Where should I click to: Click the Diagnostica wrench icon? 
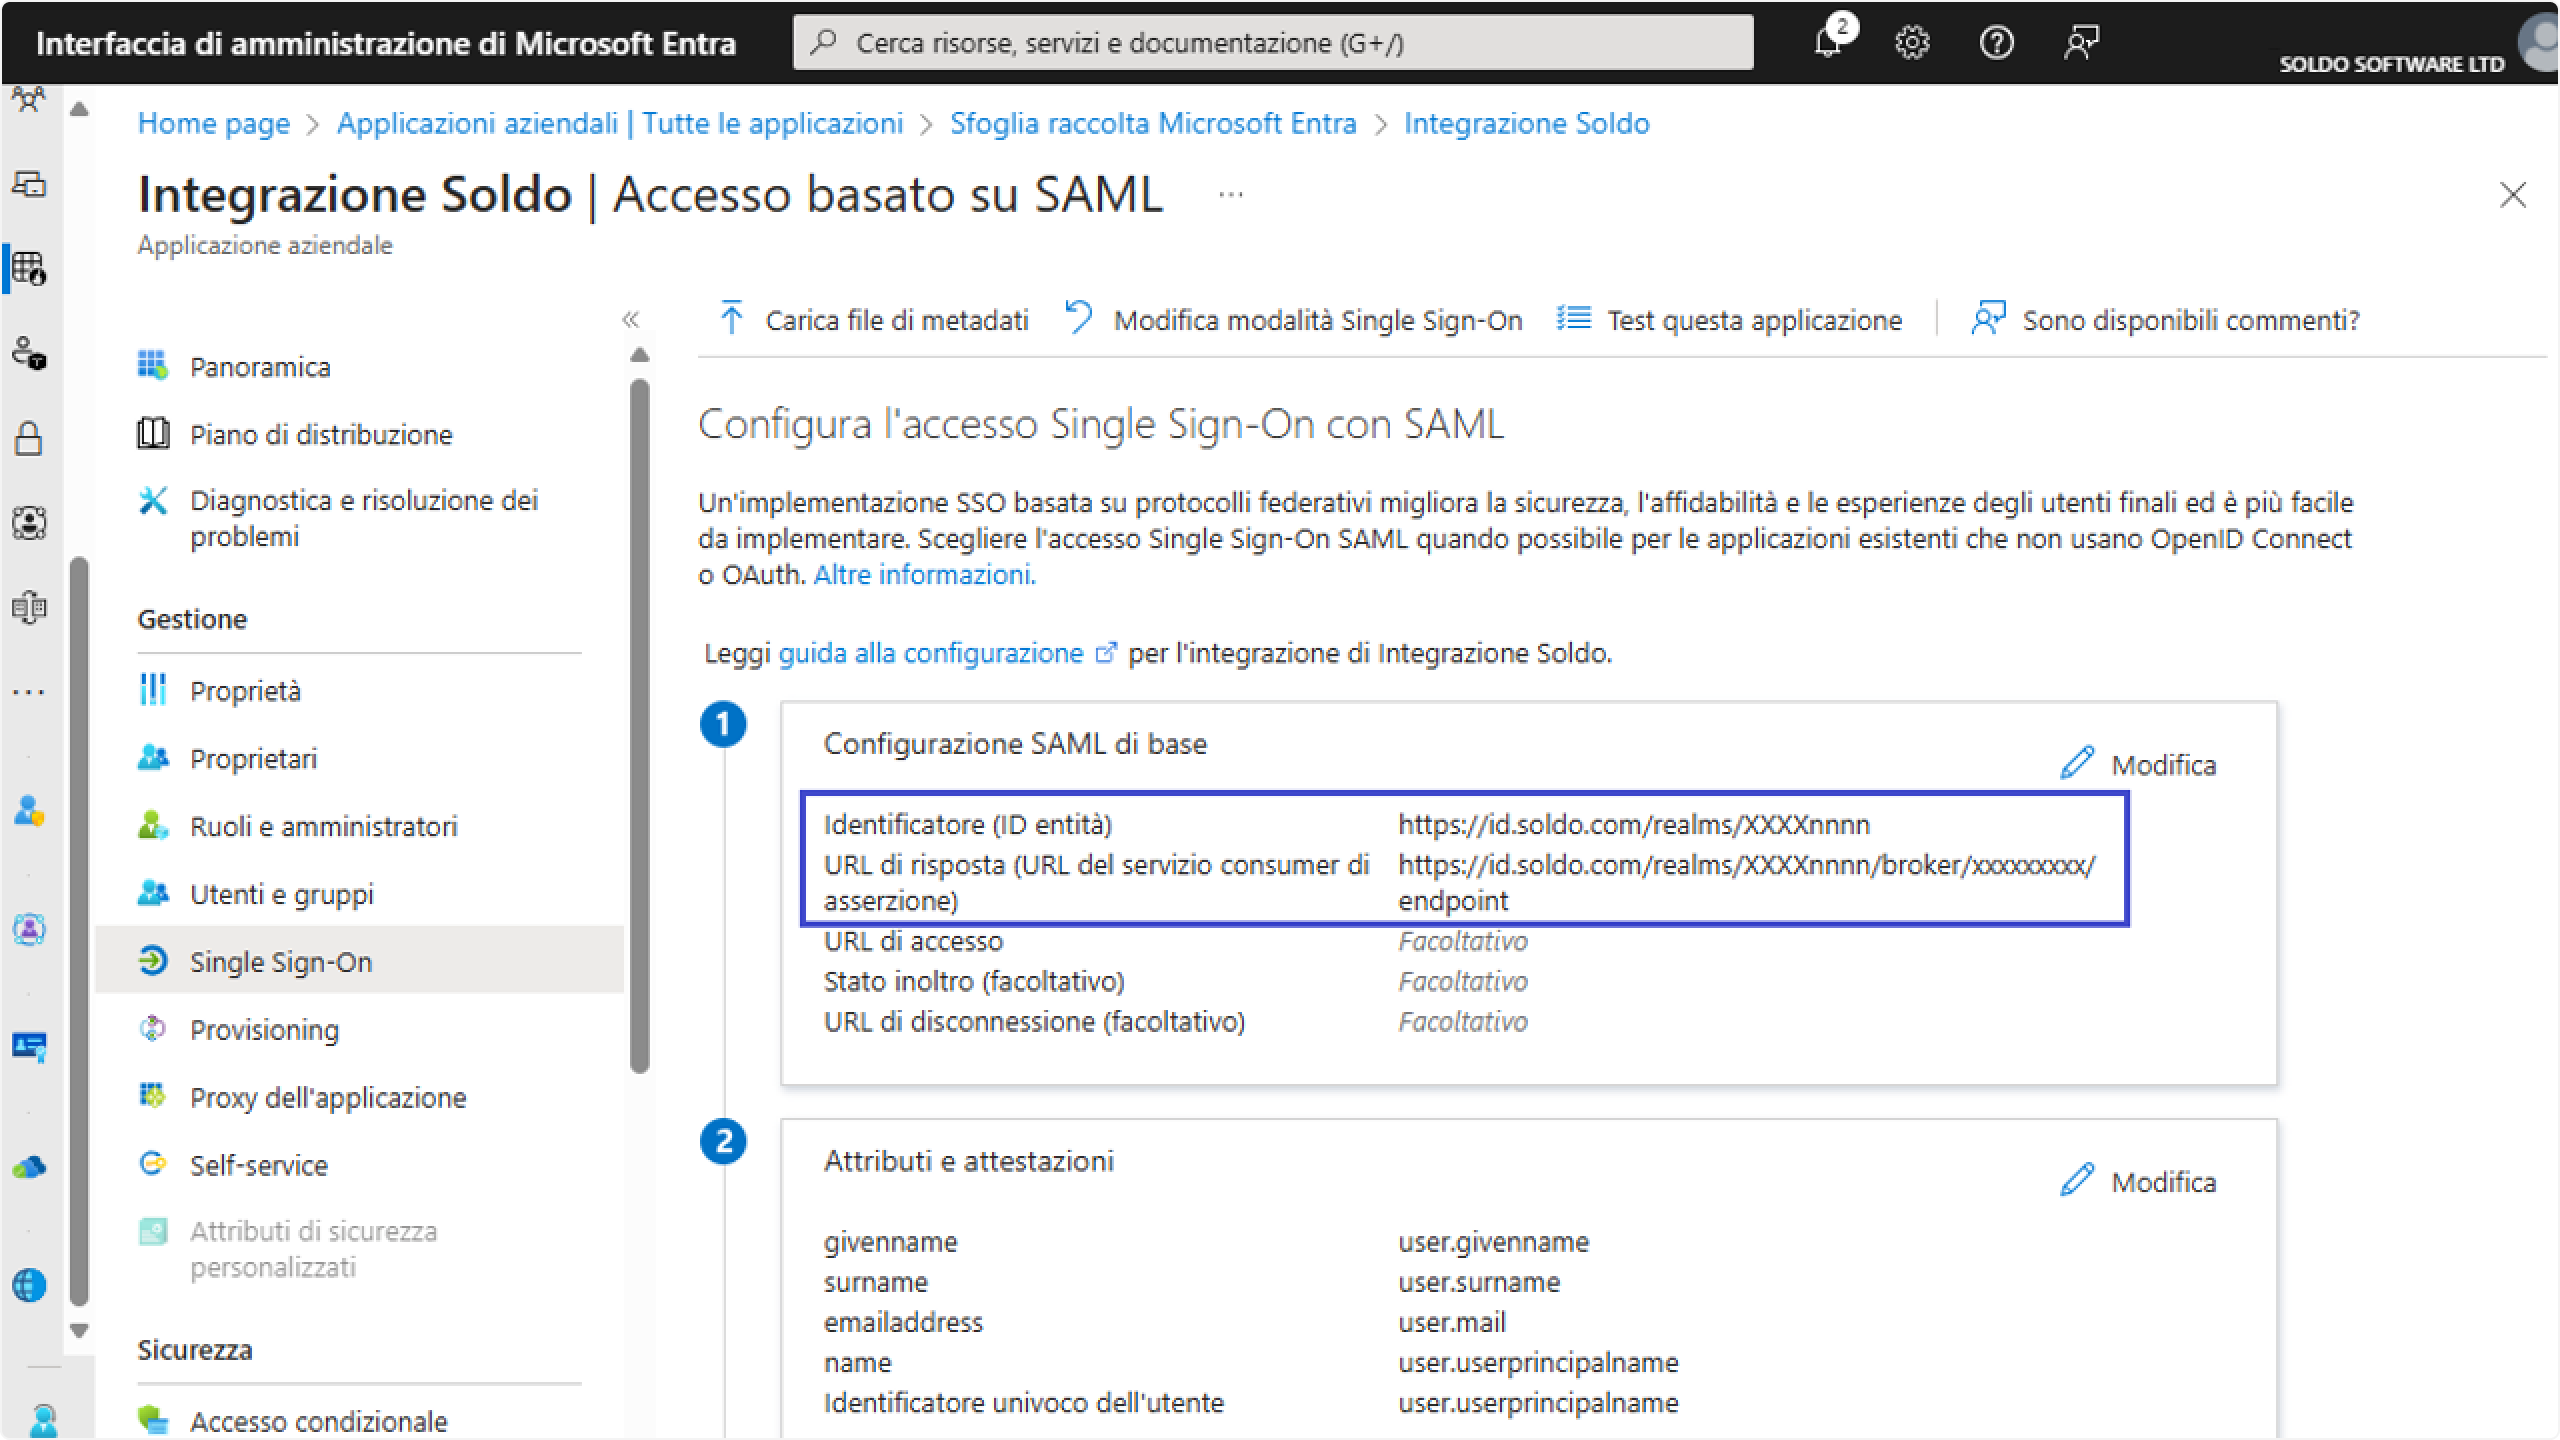pos(152,500)
